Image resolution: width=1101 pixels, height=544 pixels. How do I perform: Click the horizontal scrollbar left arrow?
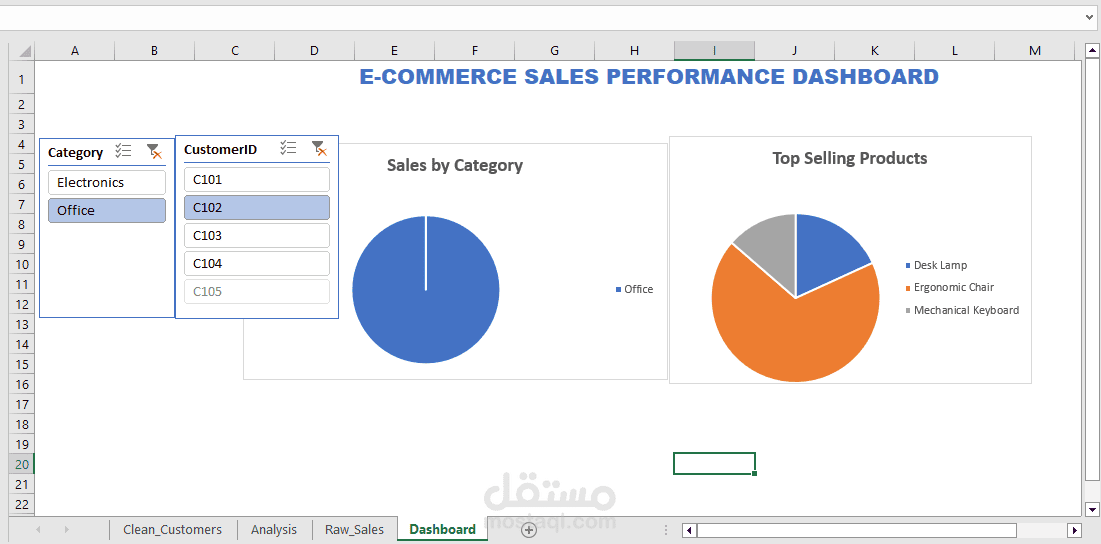point(690,530)
